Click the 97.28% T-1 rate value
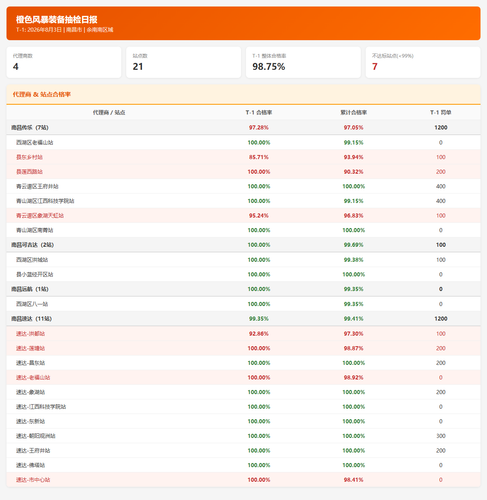 [259, 128]
